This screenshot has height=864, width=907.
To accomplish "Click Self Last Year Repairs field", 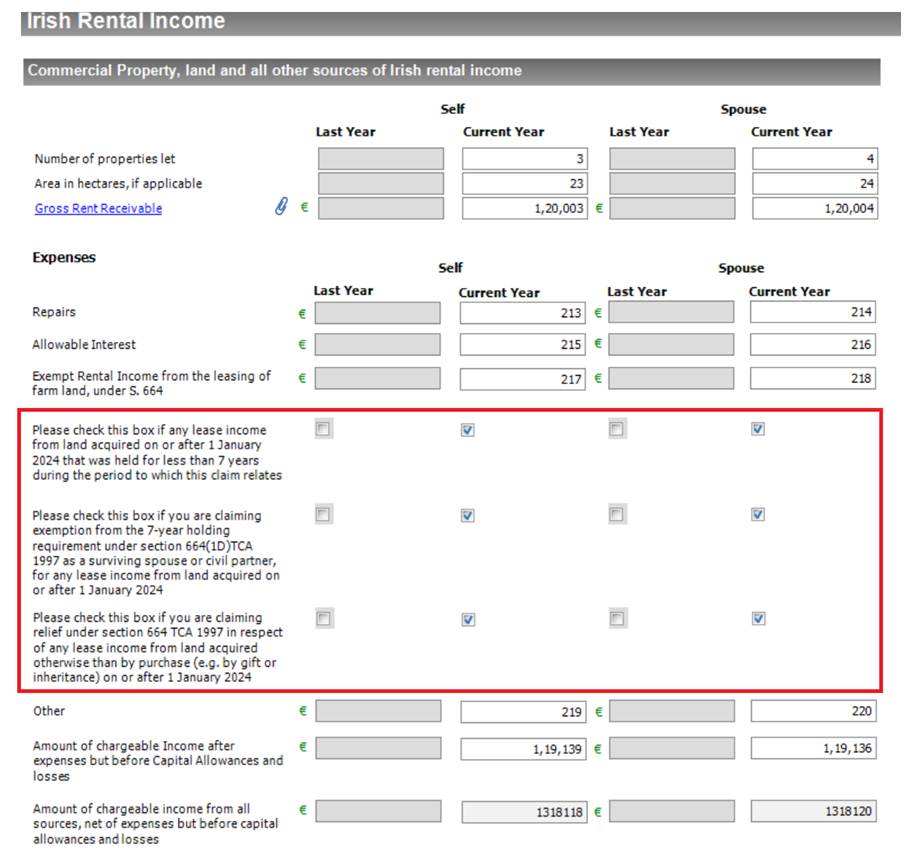I will coord(378,313).
